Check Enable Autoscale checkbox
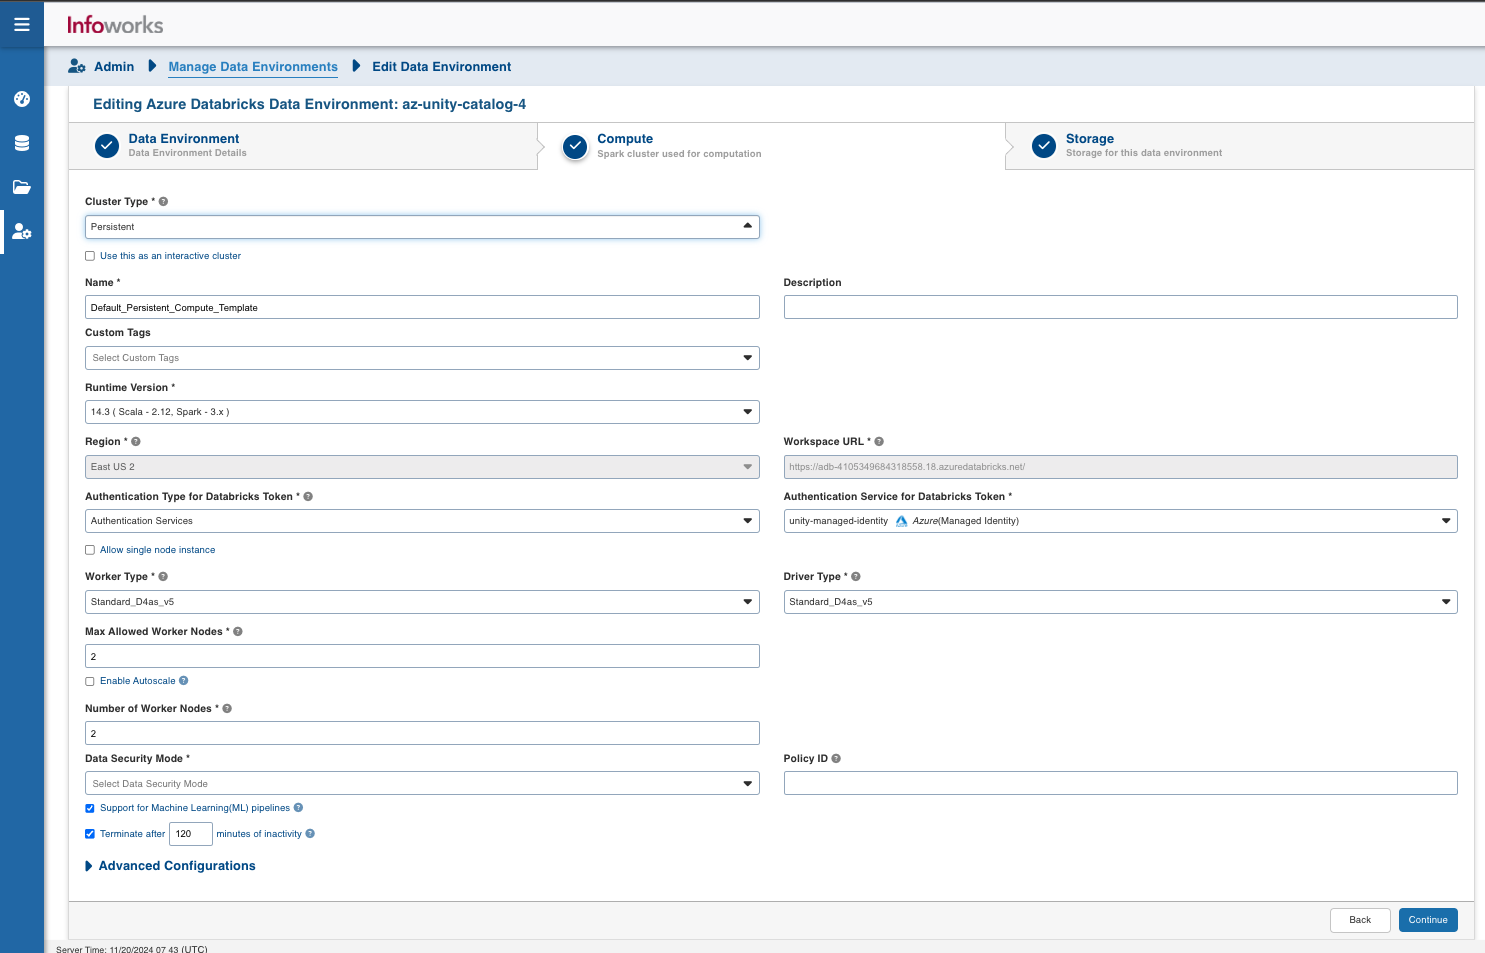1485x953 pixels. pos(90,681)
